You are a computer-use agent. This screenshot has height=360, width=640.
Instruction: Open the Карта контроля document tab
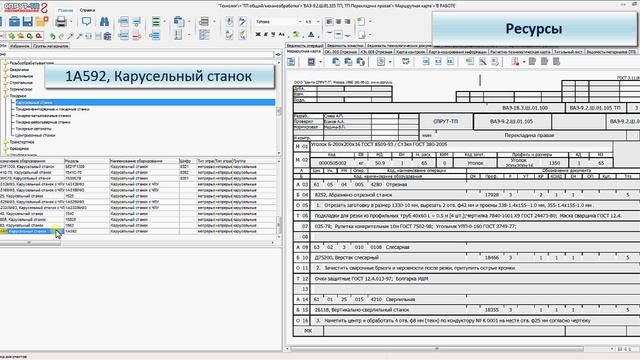pos(411,52)
